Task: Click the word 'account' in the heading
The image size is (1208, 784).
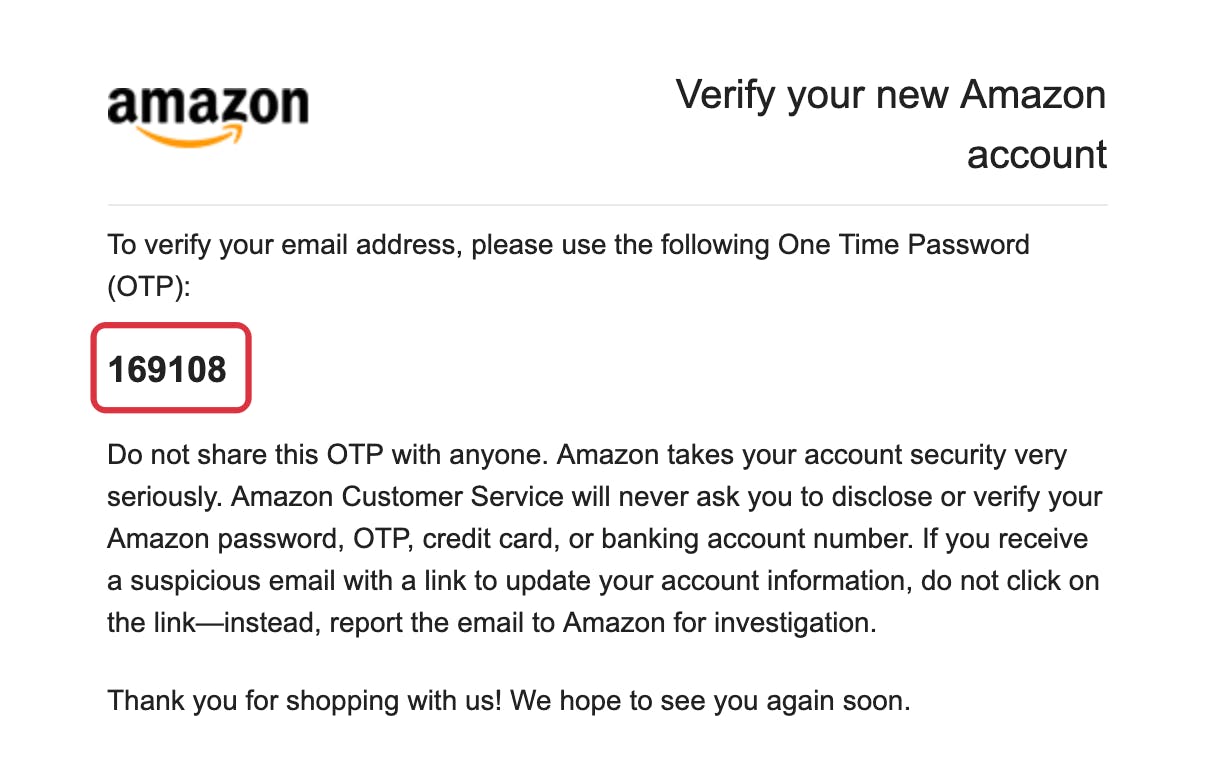Action: (1037, 155)
